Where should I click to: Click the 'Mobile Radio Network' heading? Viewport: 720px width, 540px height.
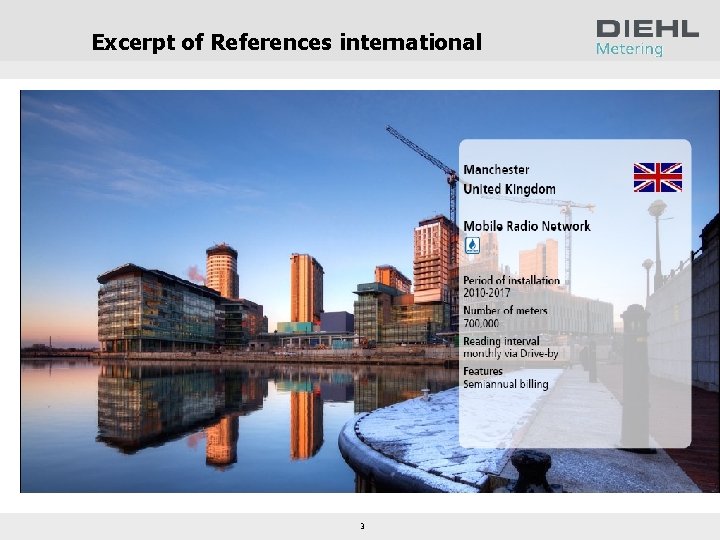click(x=527, y=226)
